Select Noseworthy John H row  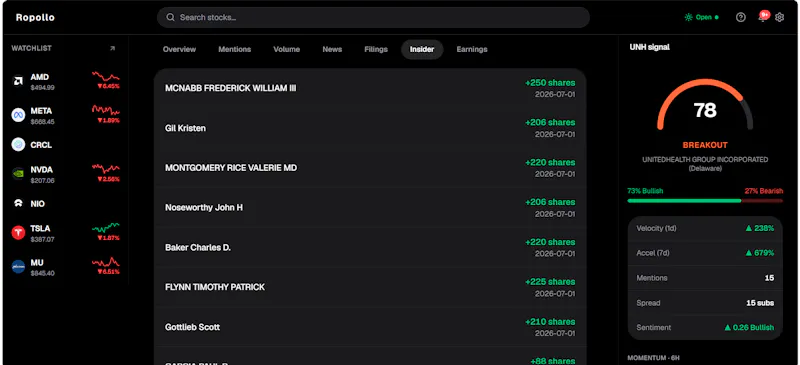pos(370,208)
